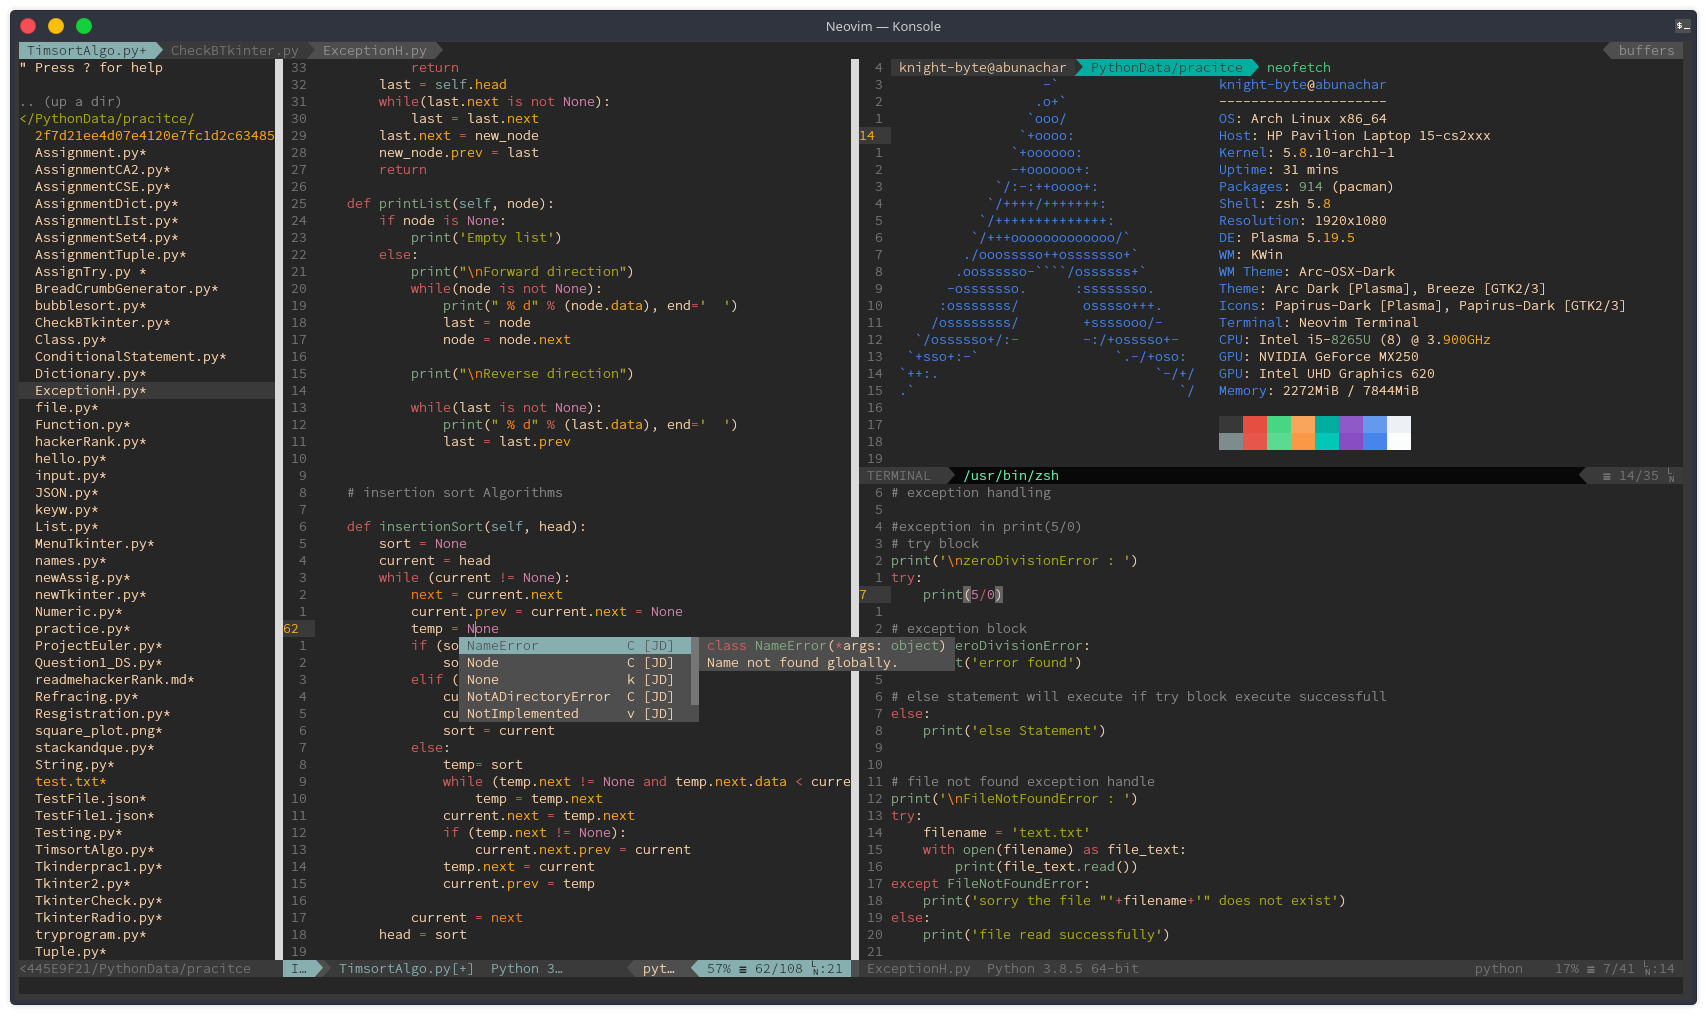Choose NameError from the completion popup
This screenshot has width=1707, height=1015.
coord(575,645)
